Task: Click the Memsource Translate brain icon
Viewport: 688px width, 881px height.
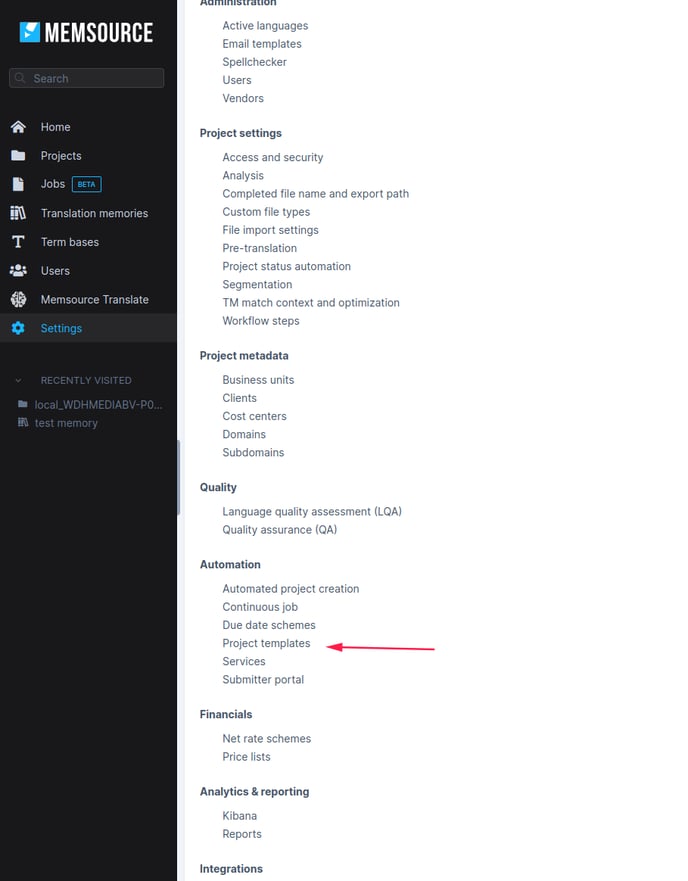Action: (18, 300)
